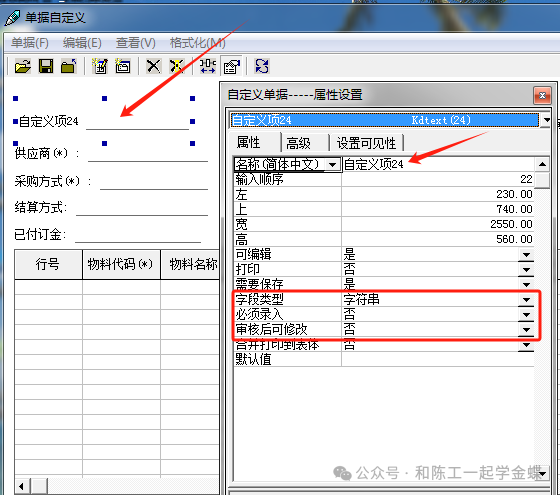The image size is (560, 495).
Task: Open the 可编辑 dropdown arrow
Action: point(526,255)
